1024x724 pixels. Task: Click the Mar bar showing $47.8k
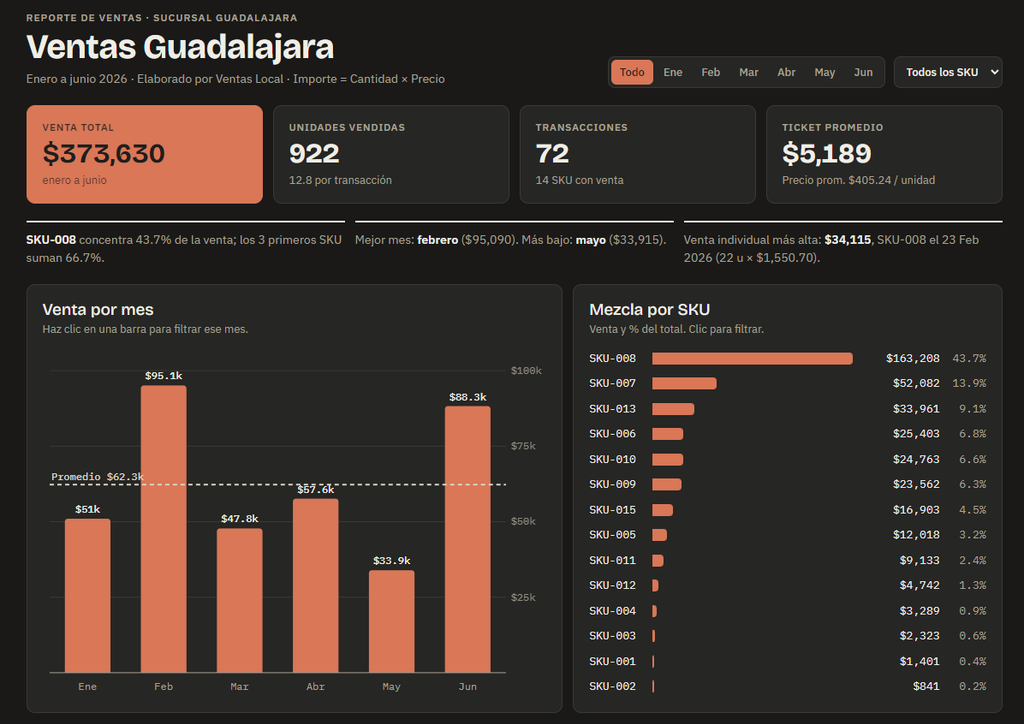pos(240,601)
